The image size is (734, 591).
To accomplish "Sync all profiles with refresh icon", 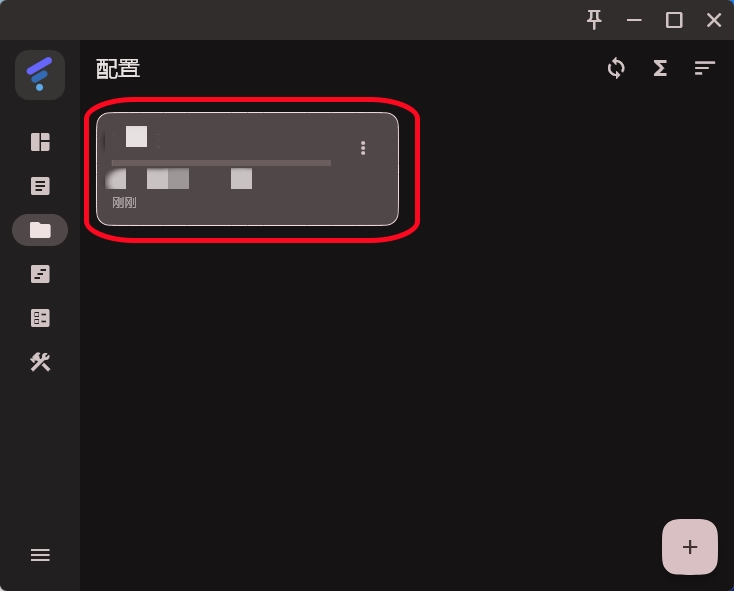I will 616,68.
